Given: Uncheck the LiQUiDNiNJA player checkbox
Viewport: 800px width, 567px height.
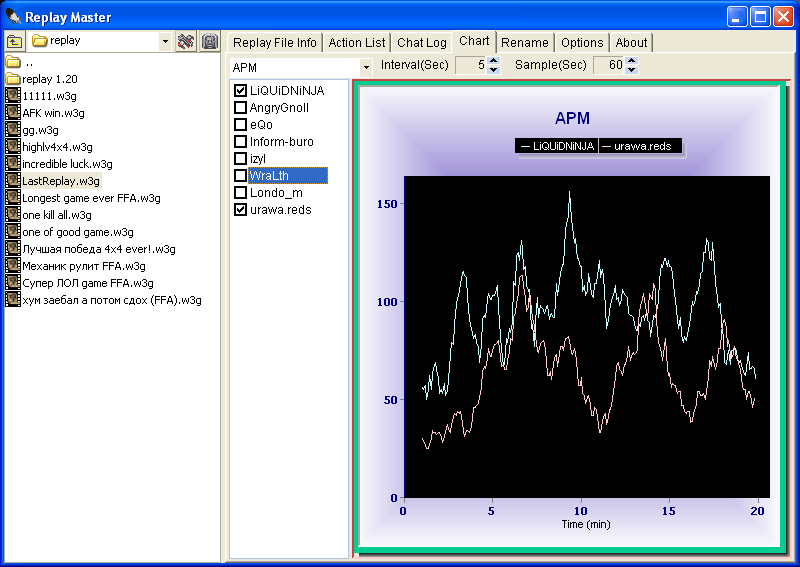Looking at the screenshot, I should (240, 91).
